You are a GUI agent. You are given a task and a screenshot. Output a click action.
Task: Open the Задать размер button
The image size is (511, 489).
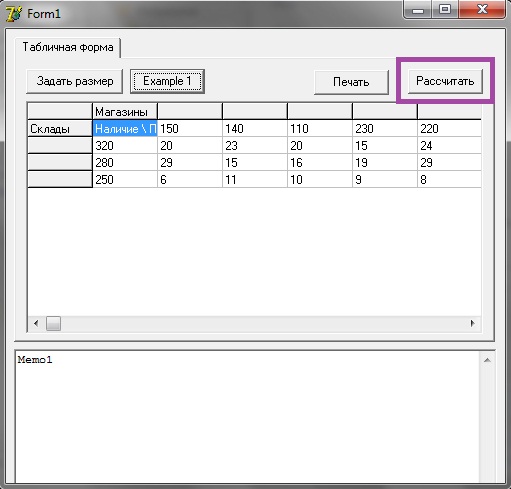click(x=74, y=81)
